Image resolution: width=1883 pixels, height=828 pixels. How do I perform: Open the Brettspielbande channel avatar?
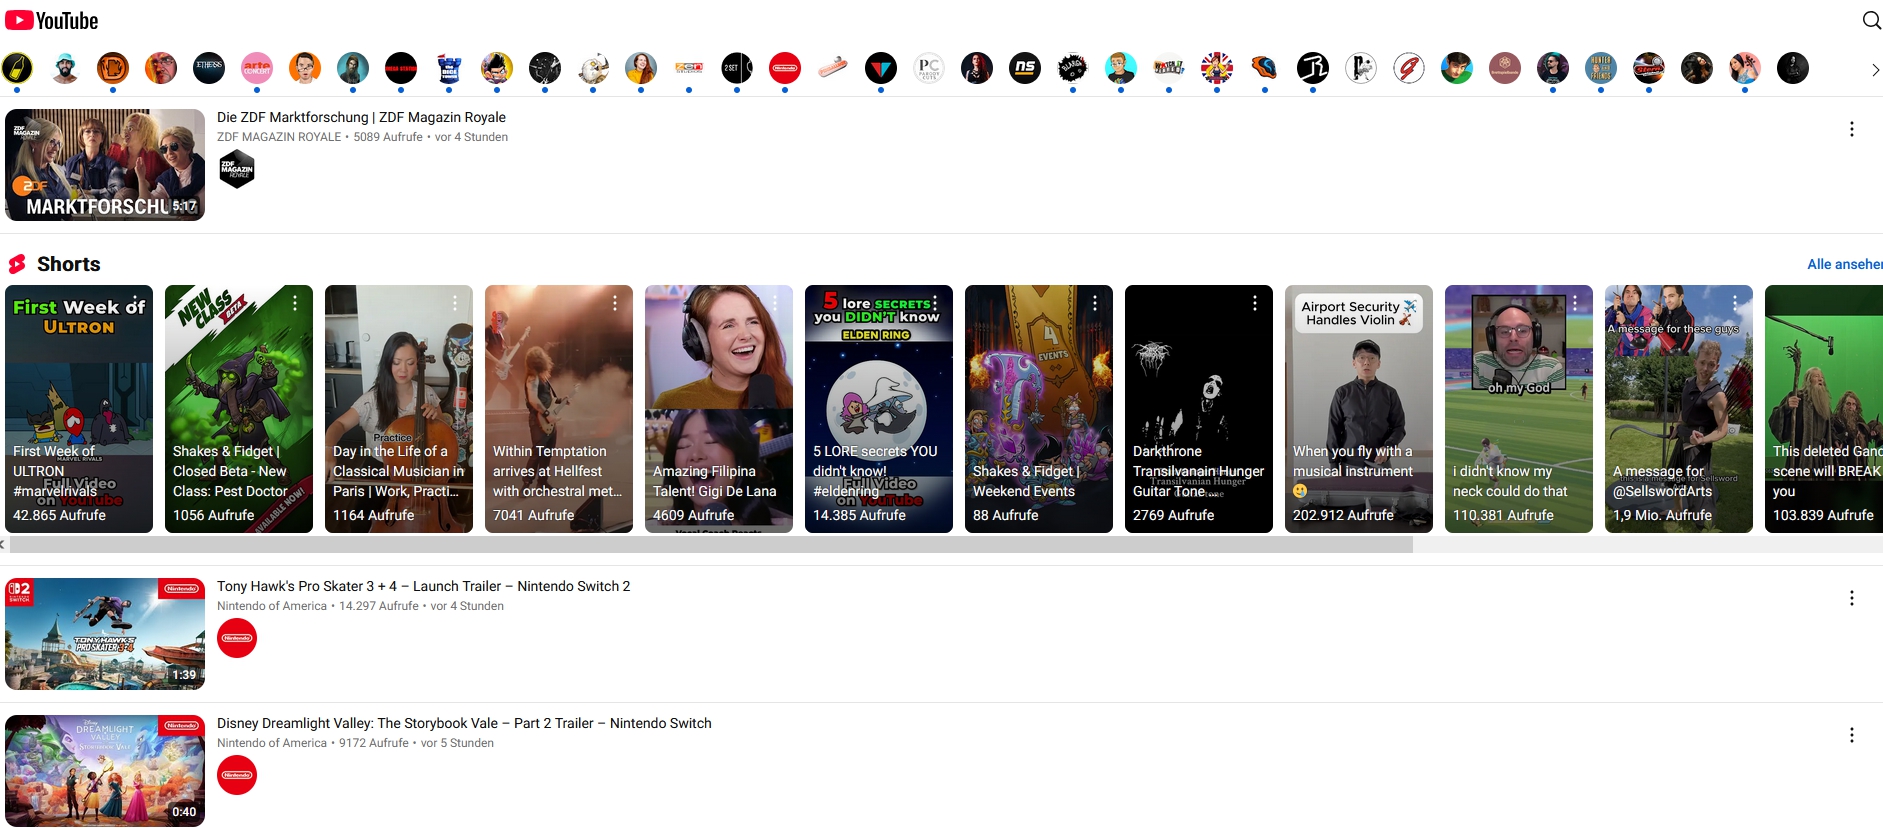point(1505,68)
